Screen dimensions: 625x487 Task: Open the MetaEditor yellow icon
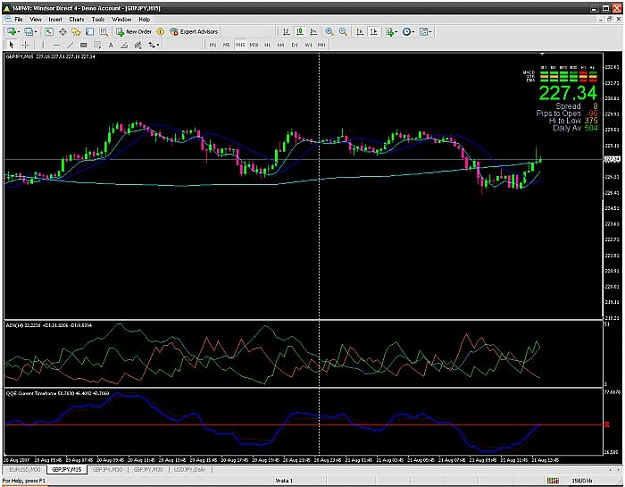(x=161, y=31)
